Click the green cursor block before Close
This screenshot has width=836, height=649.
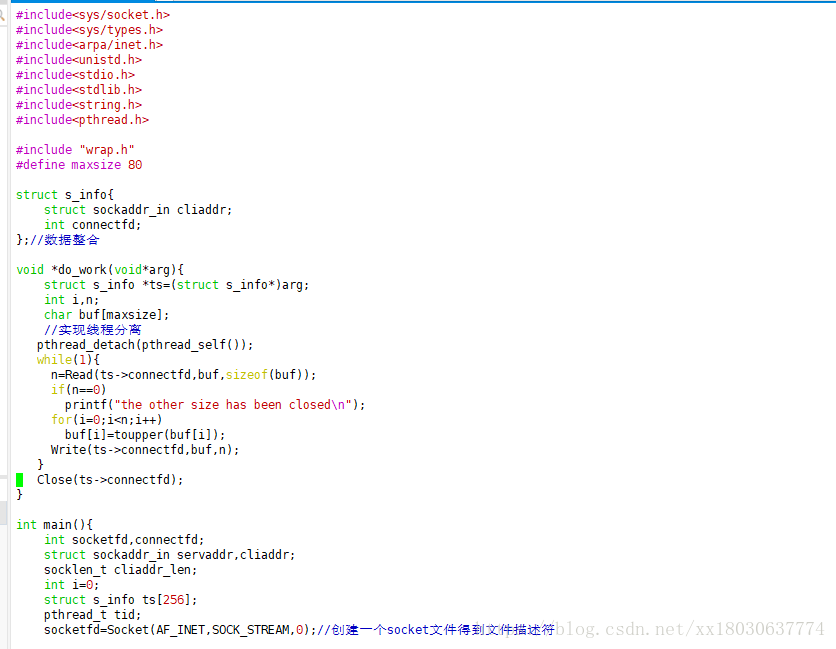tap(20, 480)
